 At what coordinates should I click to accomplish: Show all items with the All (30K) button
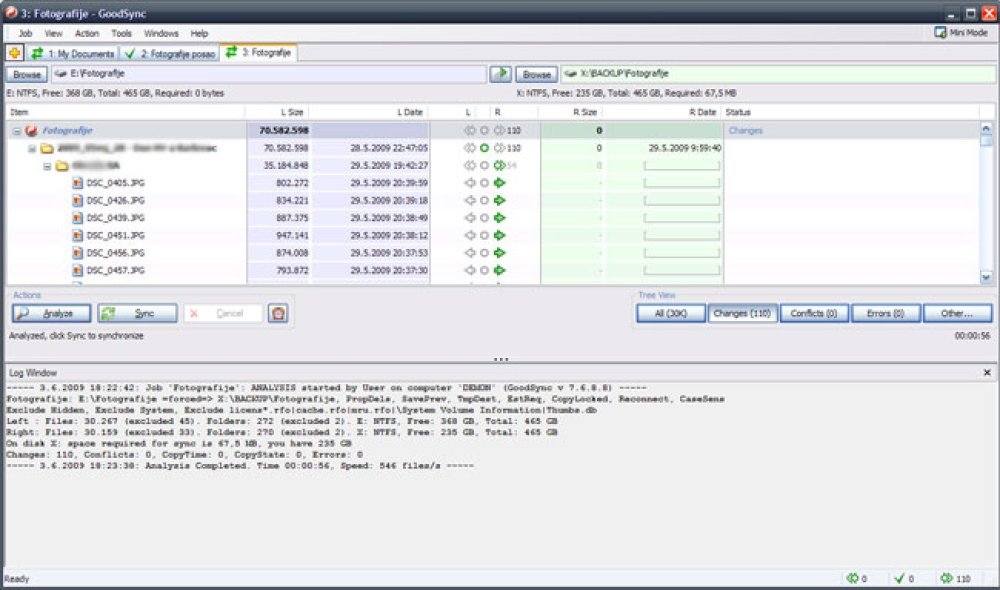tap(671, 313)
